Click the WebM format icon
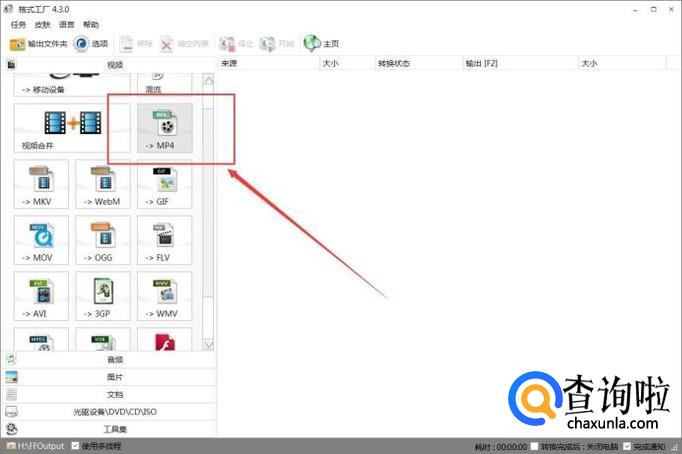The height and width of the screenshot is (454, 682). coord(102,184)
